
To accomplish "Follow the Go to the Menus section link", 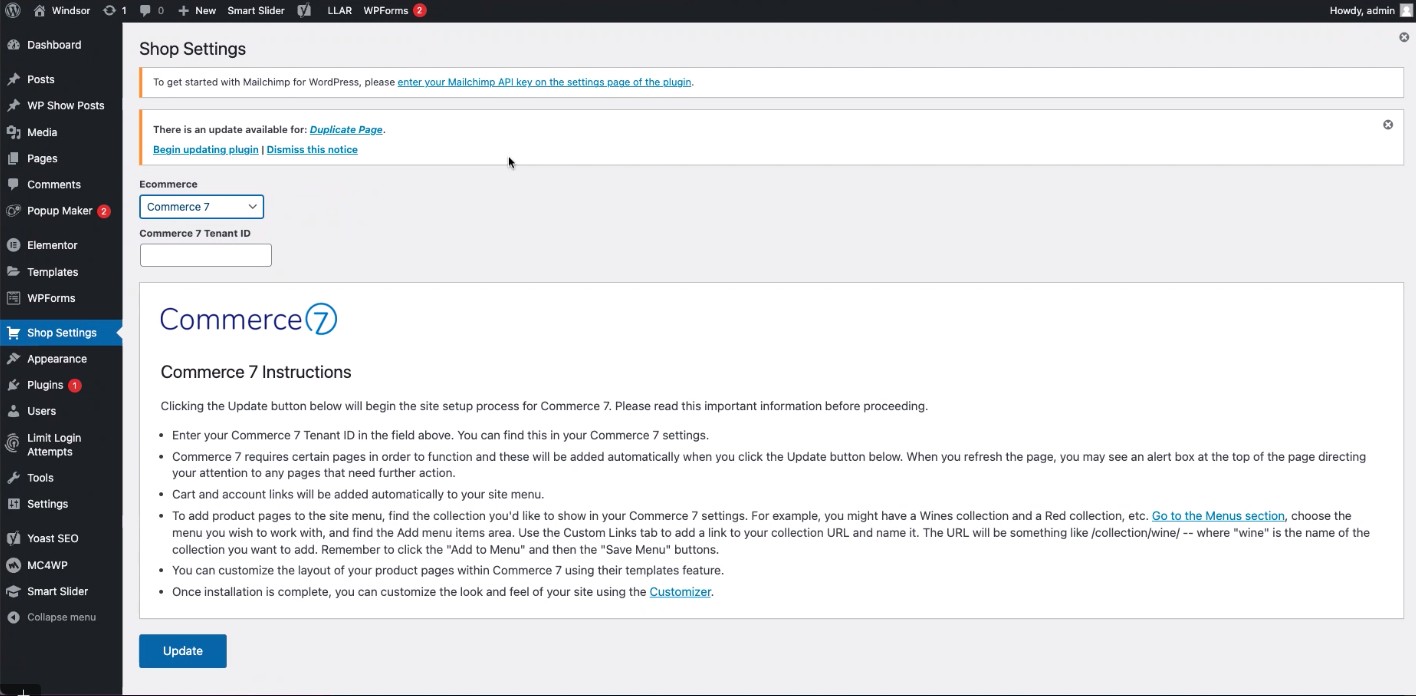I will coord(1217,516).
